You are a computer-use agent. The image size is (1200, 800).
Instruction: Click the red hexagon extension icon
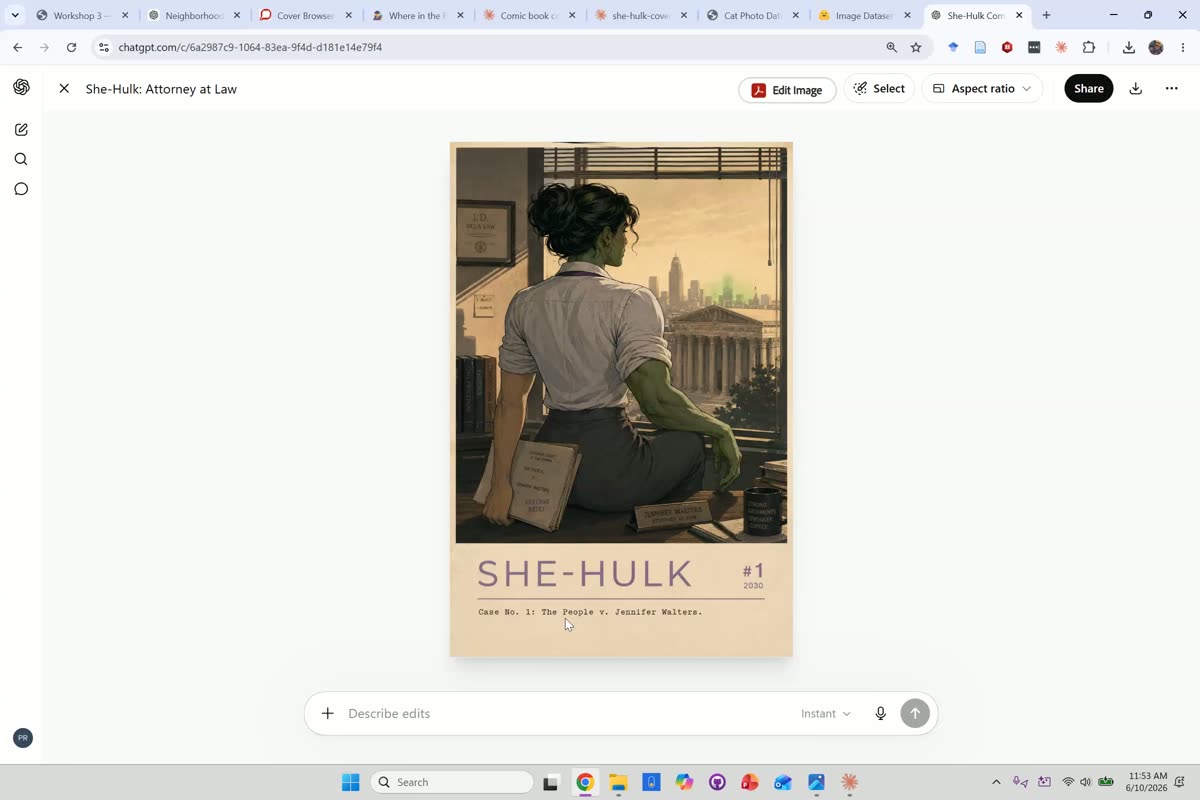(1007, 47)
